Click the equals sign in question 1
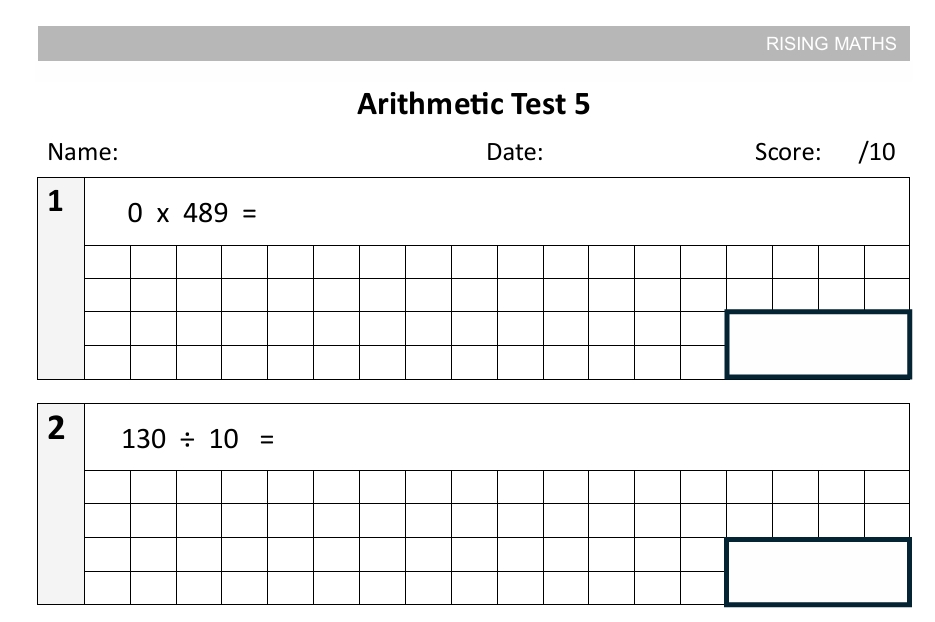This screenshot has width=935, height=622. point(249,213)
